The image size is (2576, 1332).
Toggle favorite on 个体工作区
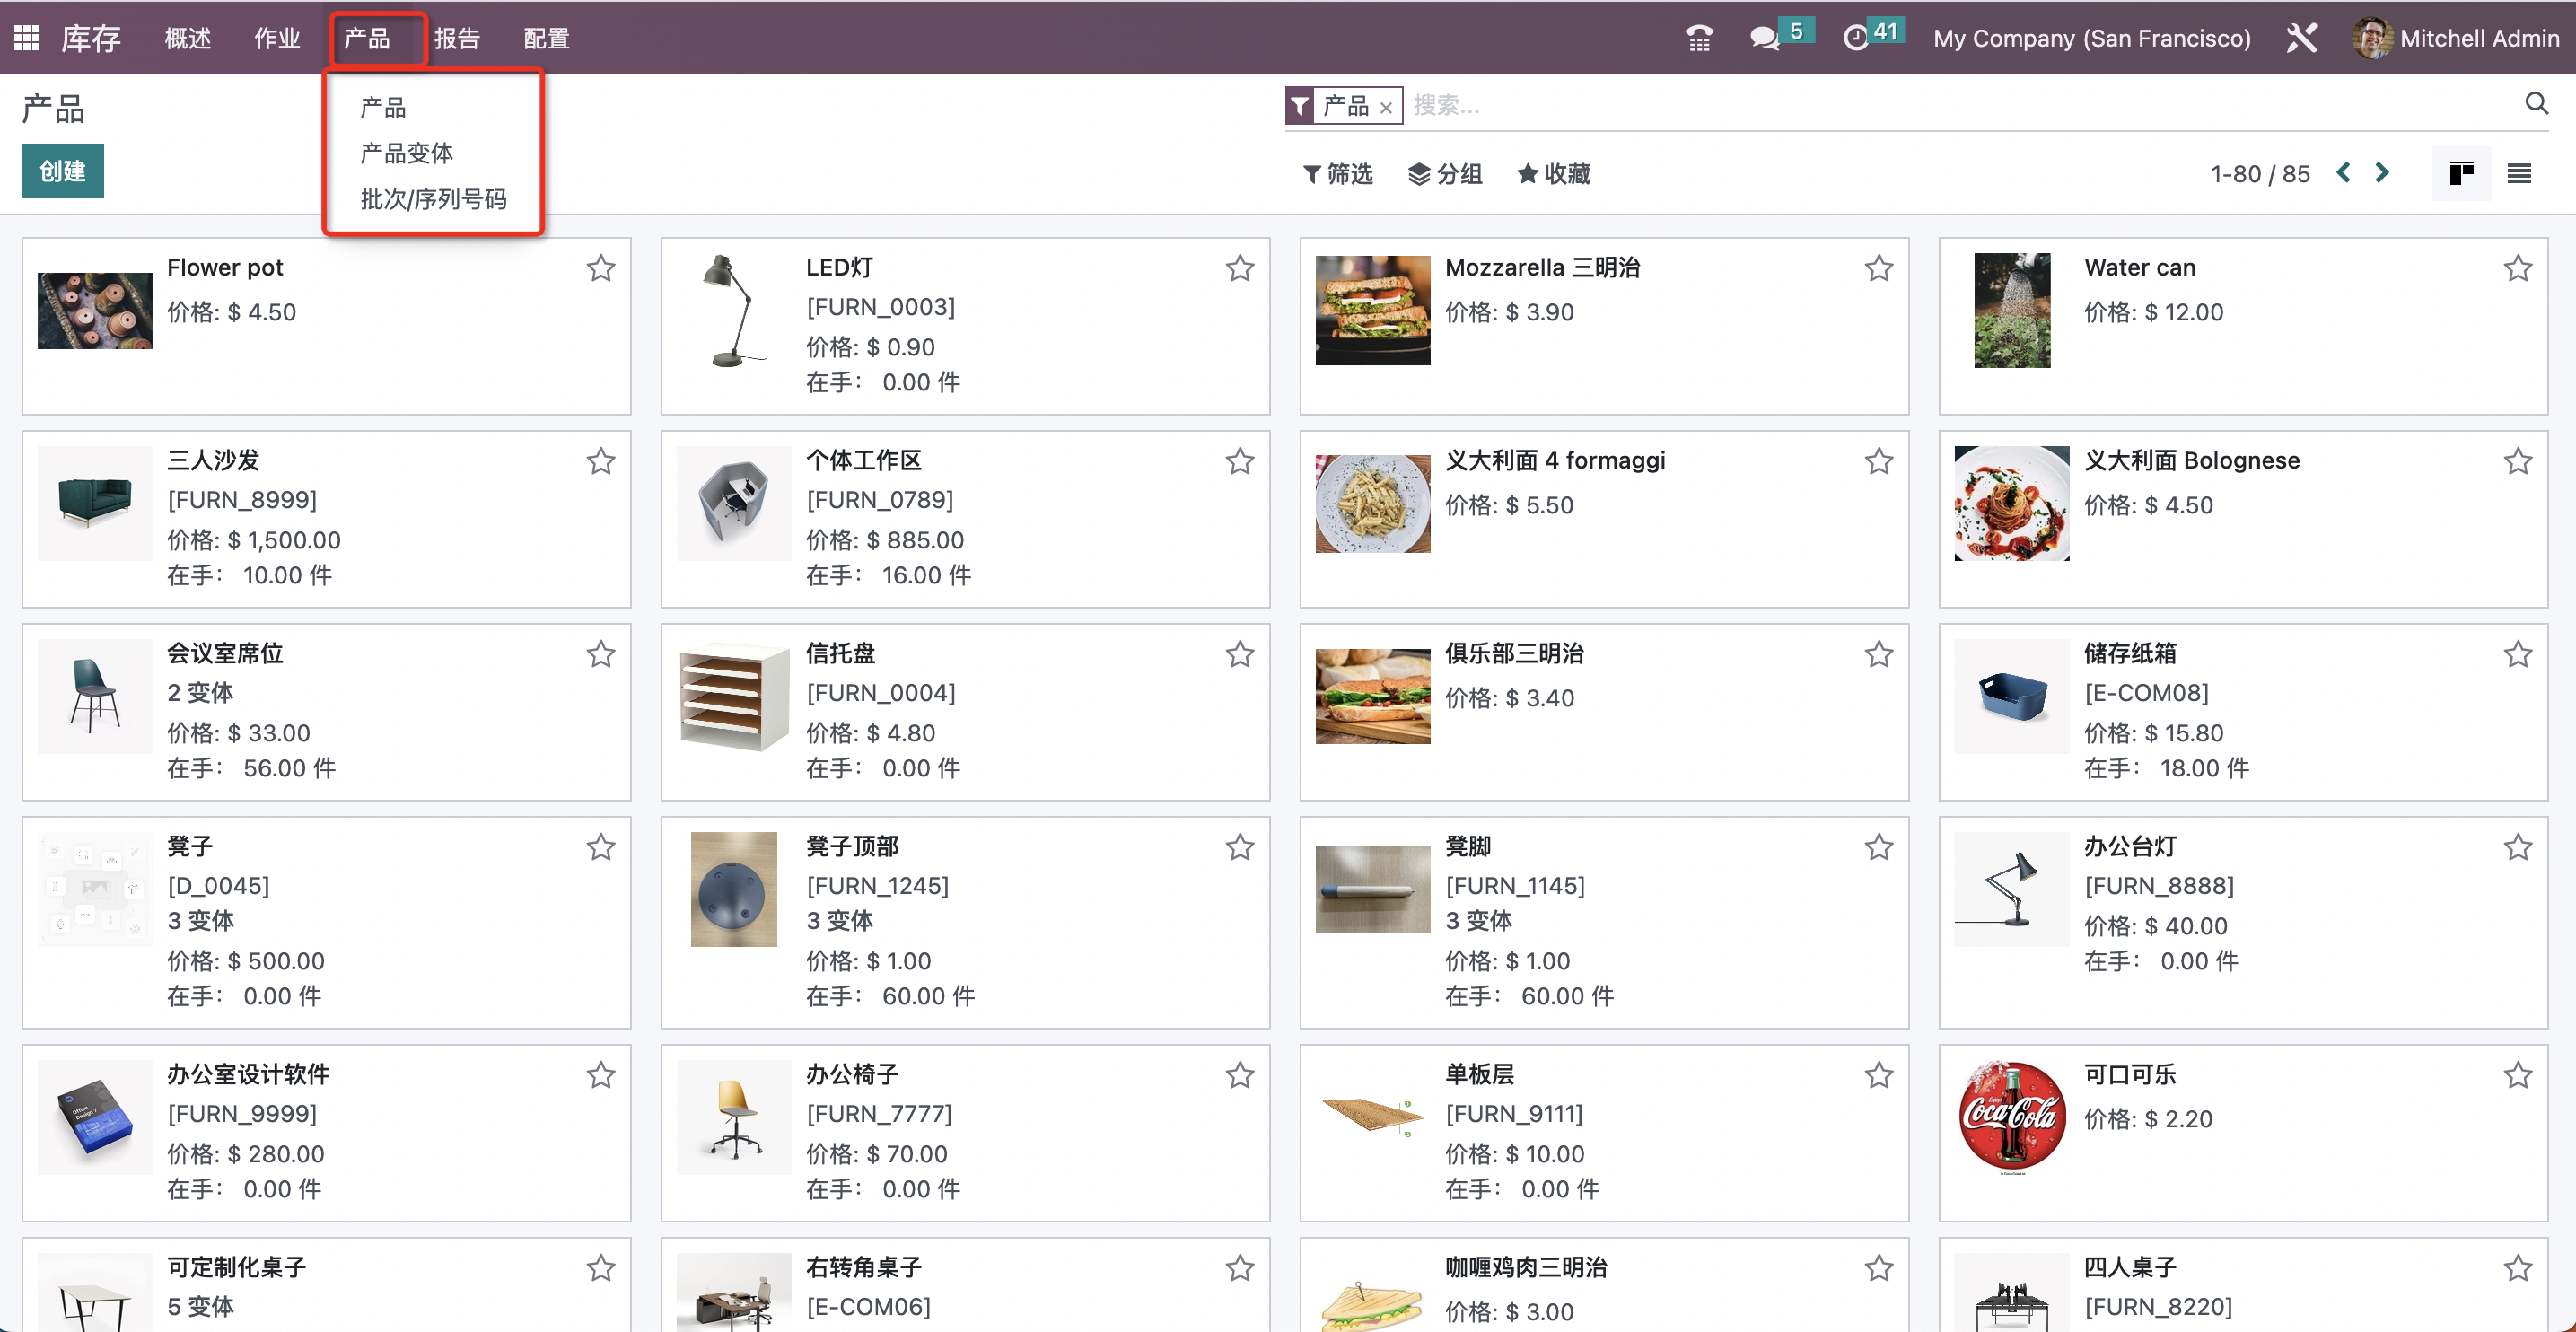point(1239,461)
